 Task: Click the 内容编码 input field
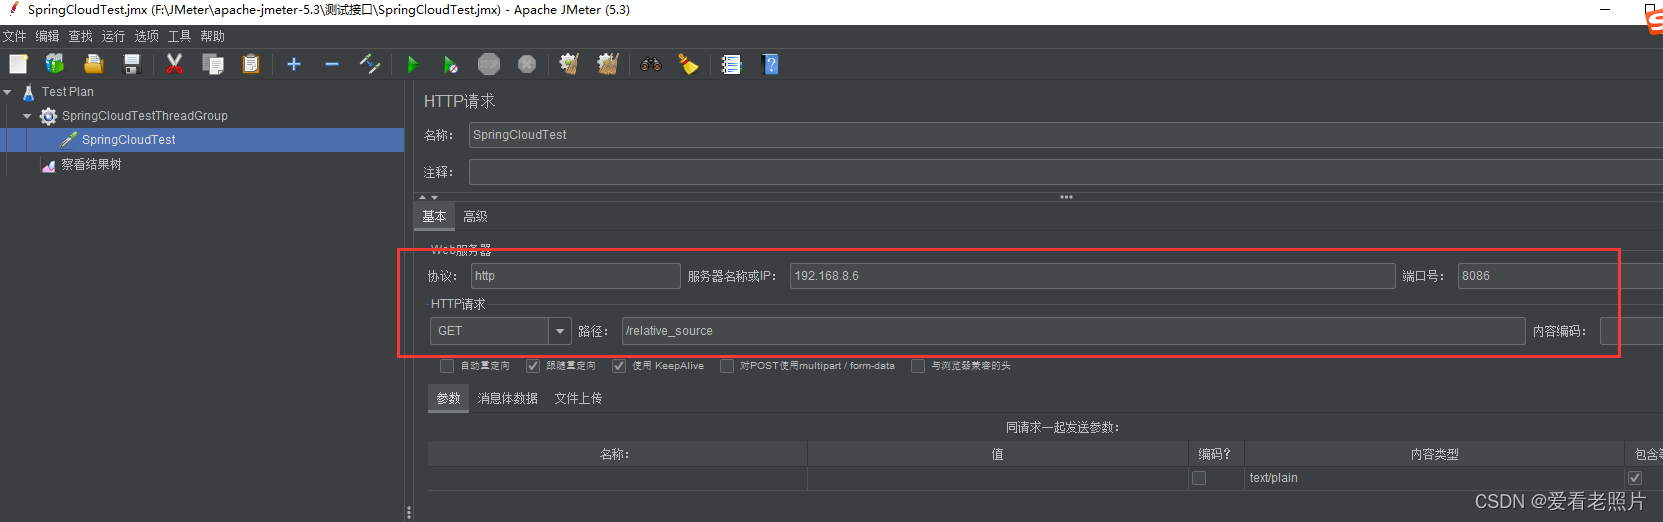coord(1631,331)
